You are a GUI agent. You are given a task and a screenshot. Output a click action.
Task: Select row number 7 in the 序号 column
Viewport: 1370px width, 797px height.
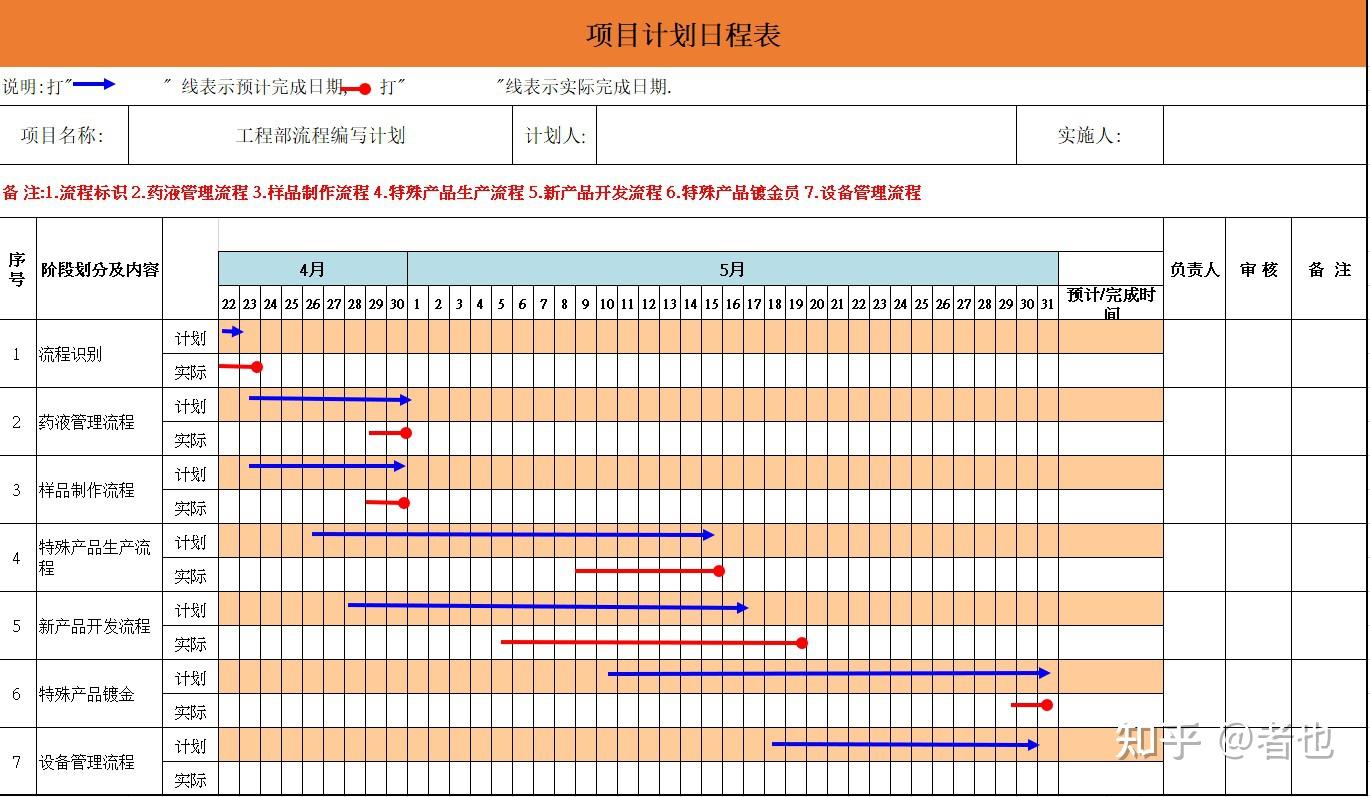coord(18,762)
